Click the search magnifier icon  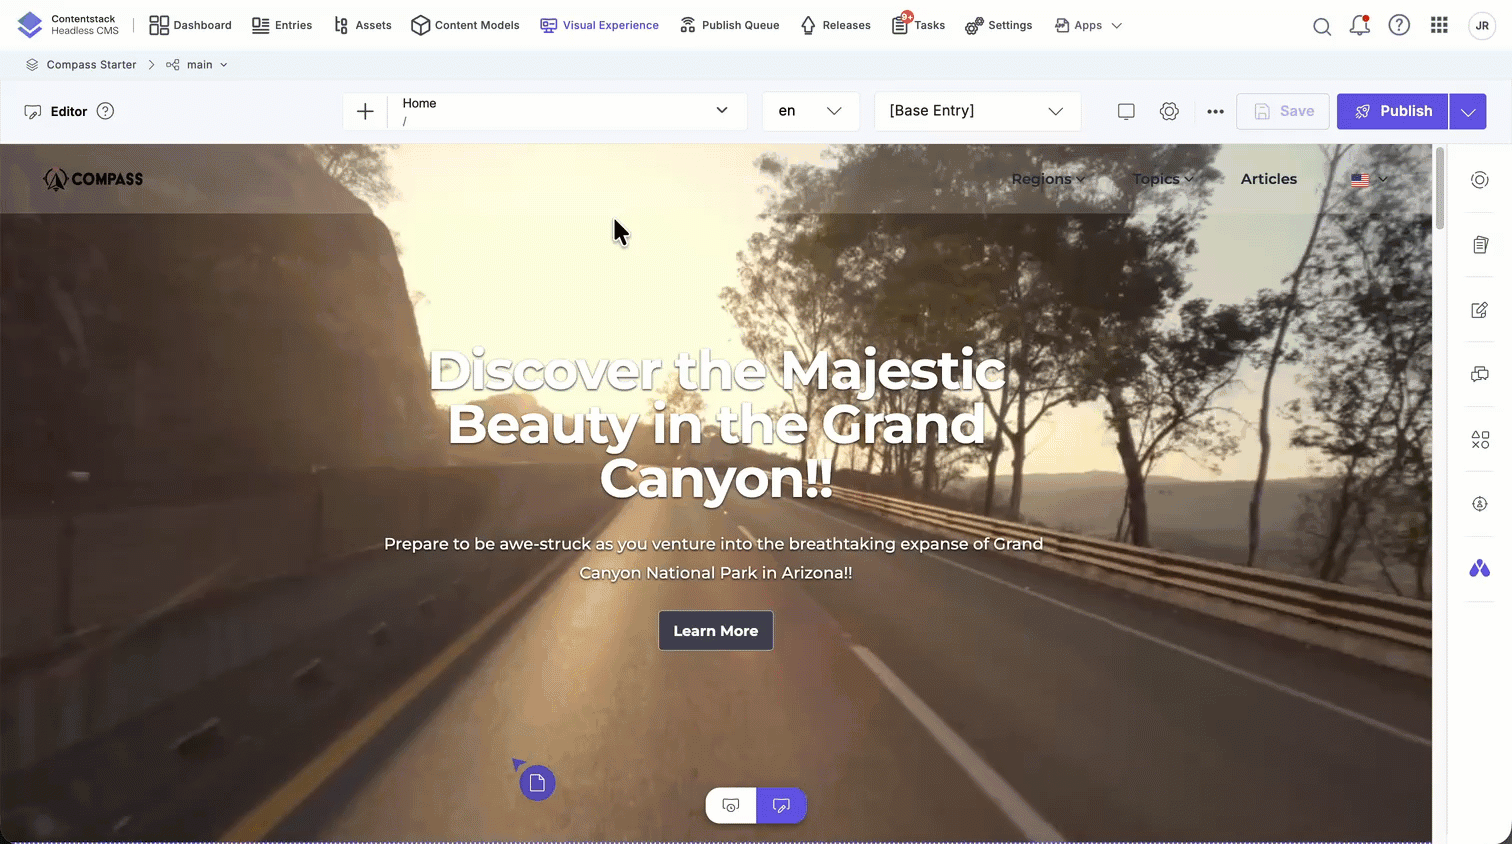tap(1322, 26)
